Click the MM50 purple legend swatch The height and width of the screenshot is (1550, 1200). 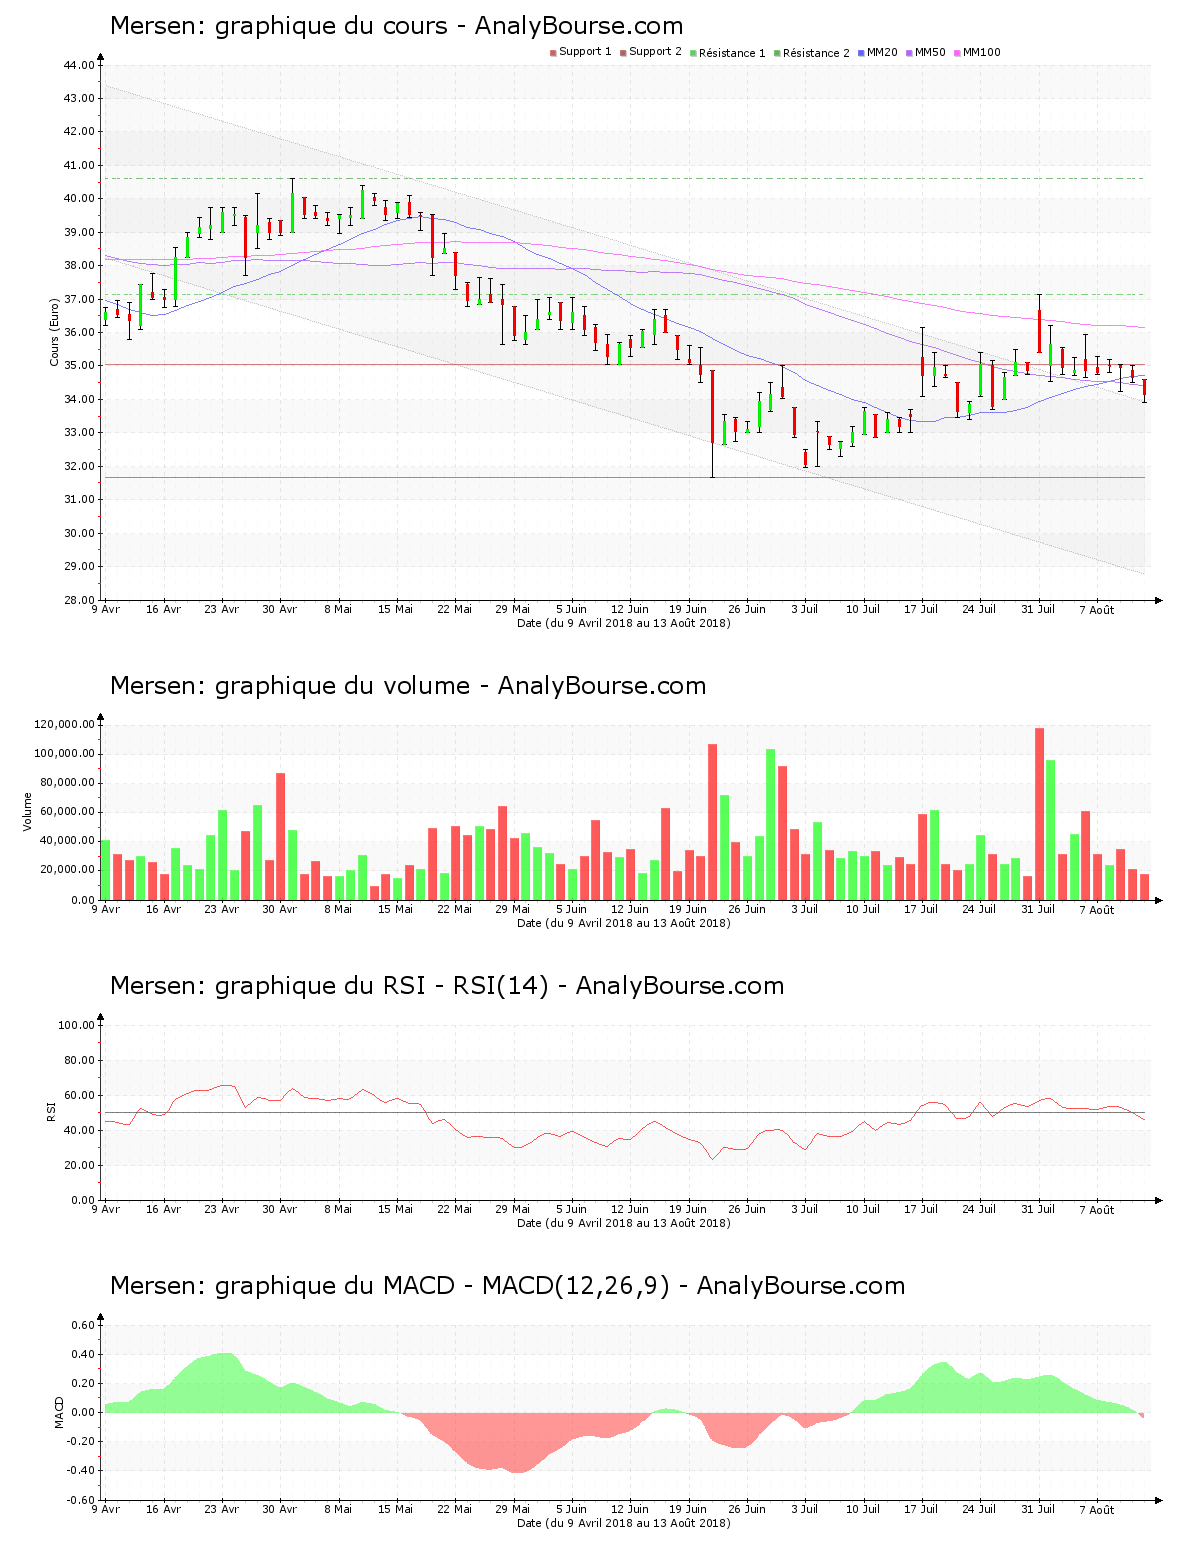click(909, 53)
